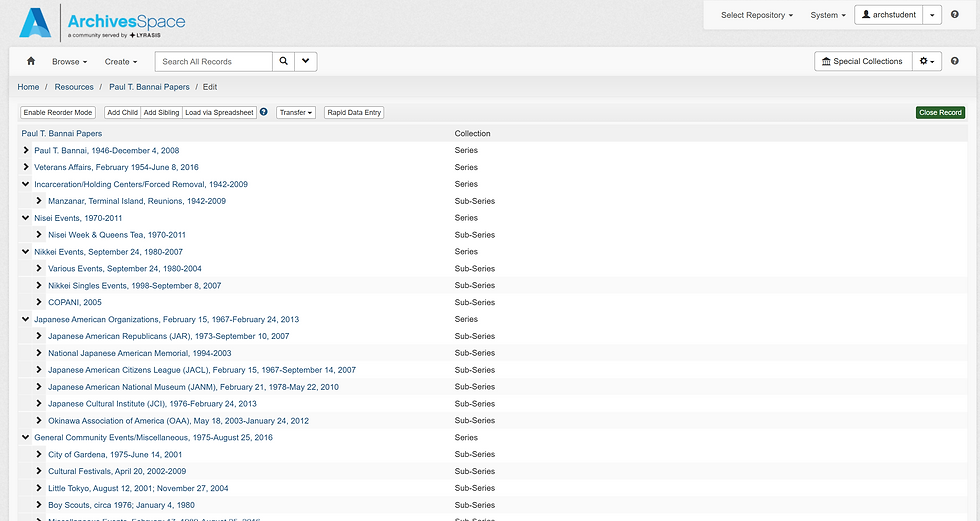Expand Japanese American Citizens League sub-series

[x=39, y=369]
